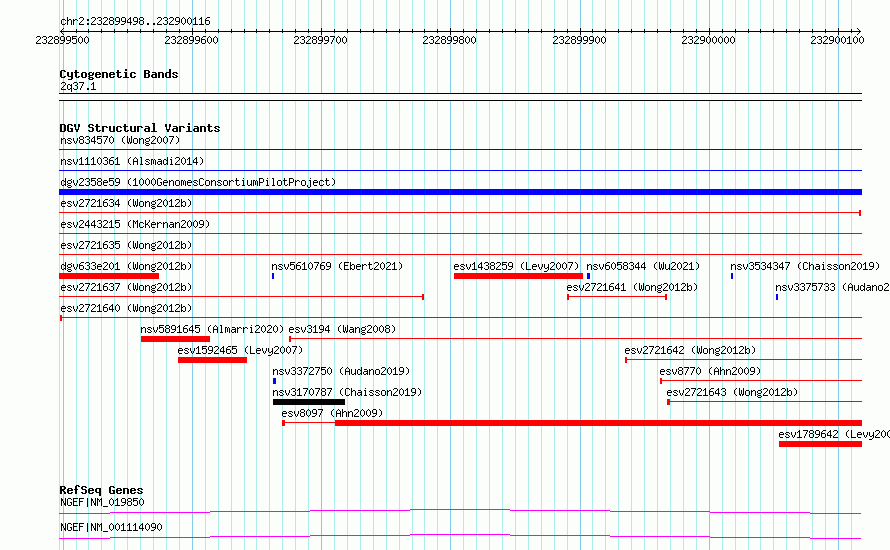Select esv2721643 (Wong2012b) label
The height and width of the screenshot is (550, 890).
coord(732,392)
